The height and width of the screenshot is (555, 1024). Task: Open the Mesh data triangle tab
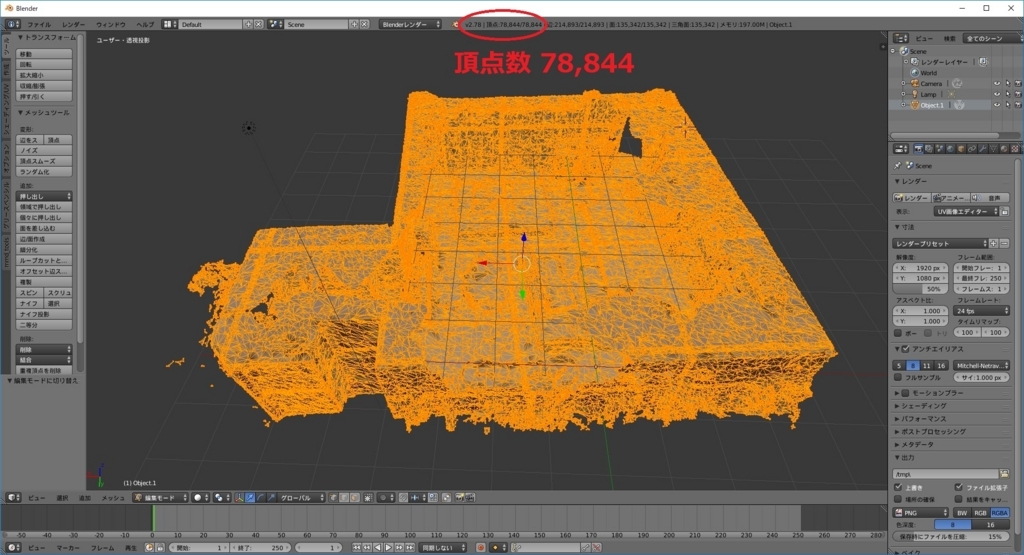tap(993, 149)
